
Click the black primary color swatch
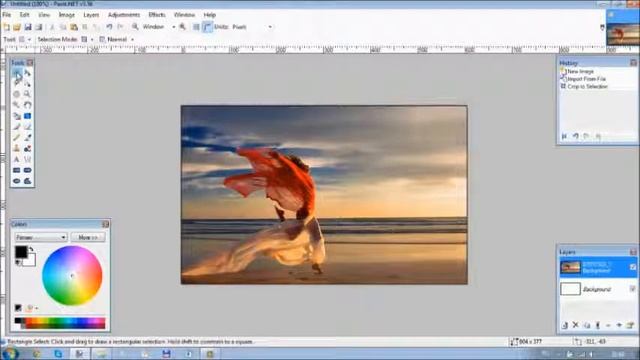(x=21, y=252)
